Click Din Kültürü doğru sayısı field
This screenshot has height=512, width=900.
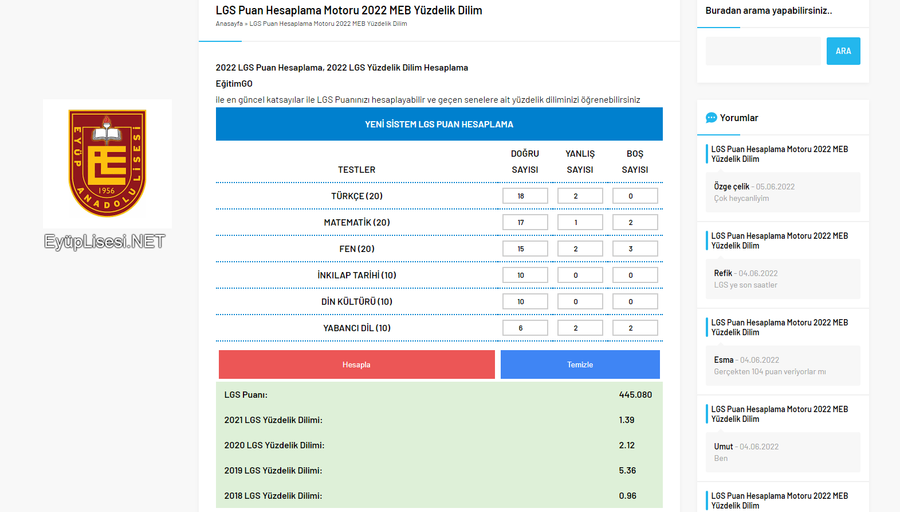[525, 301]
